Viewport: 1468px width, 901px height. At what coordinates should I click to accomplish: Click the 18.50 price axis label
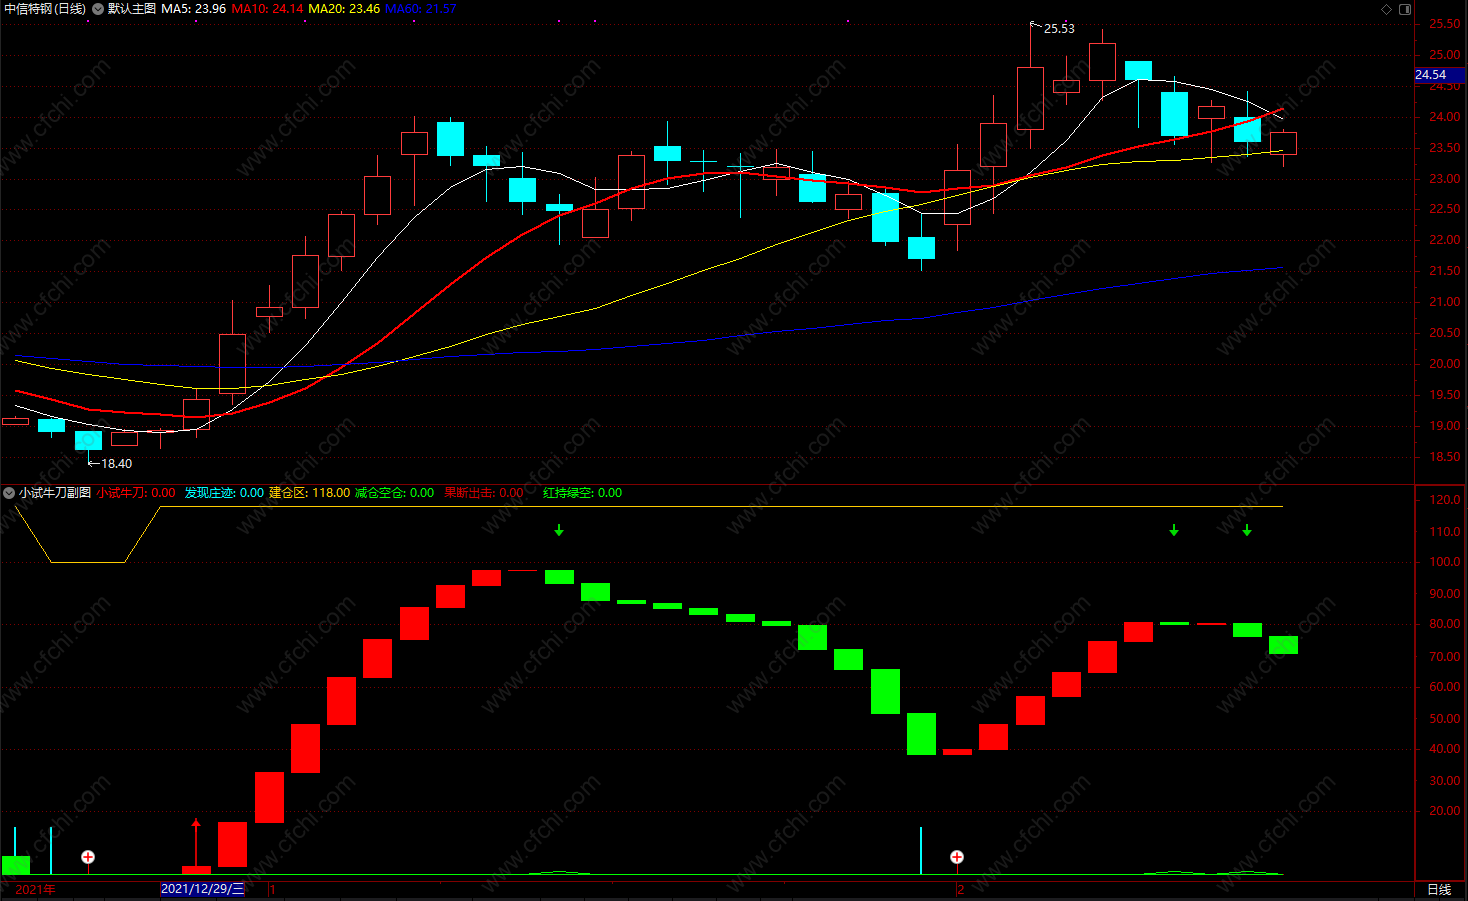tap(1444, 457)
